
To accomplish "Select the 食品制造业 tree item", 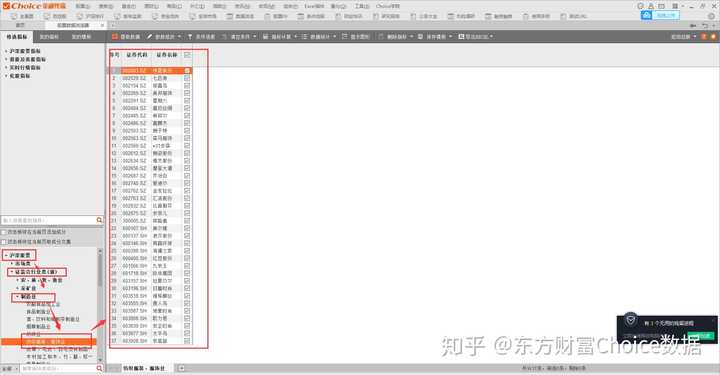I will [x=39, y=312].
